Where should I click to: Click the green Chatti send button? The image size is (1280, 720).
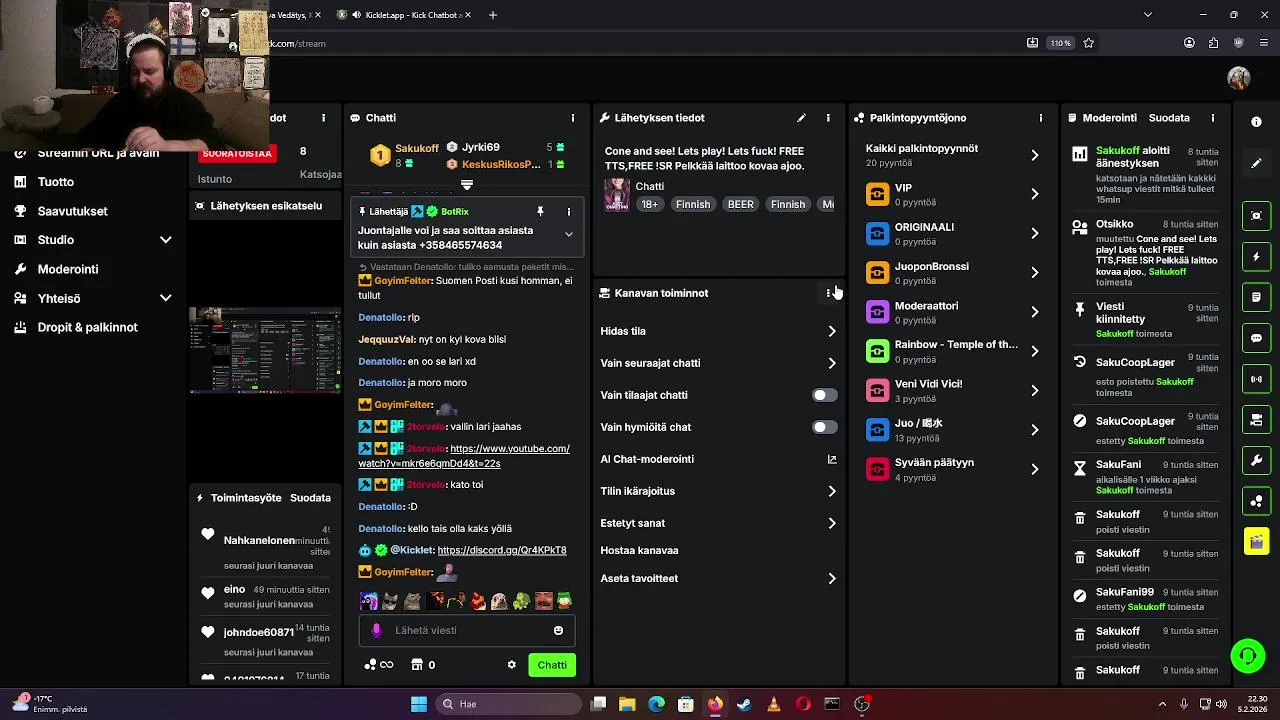tap(552, 665)
